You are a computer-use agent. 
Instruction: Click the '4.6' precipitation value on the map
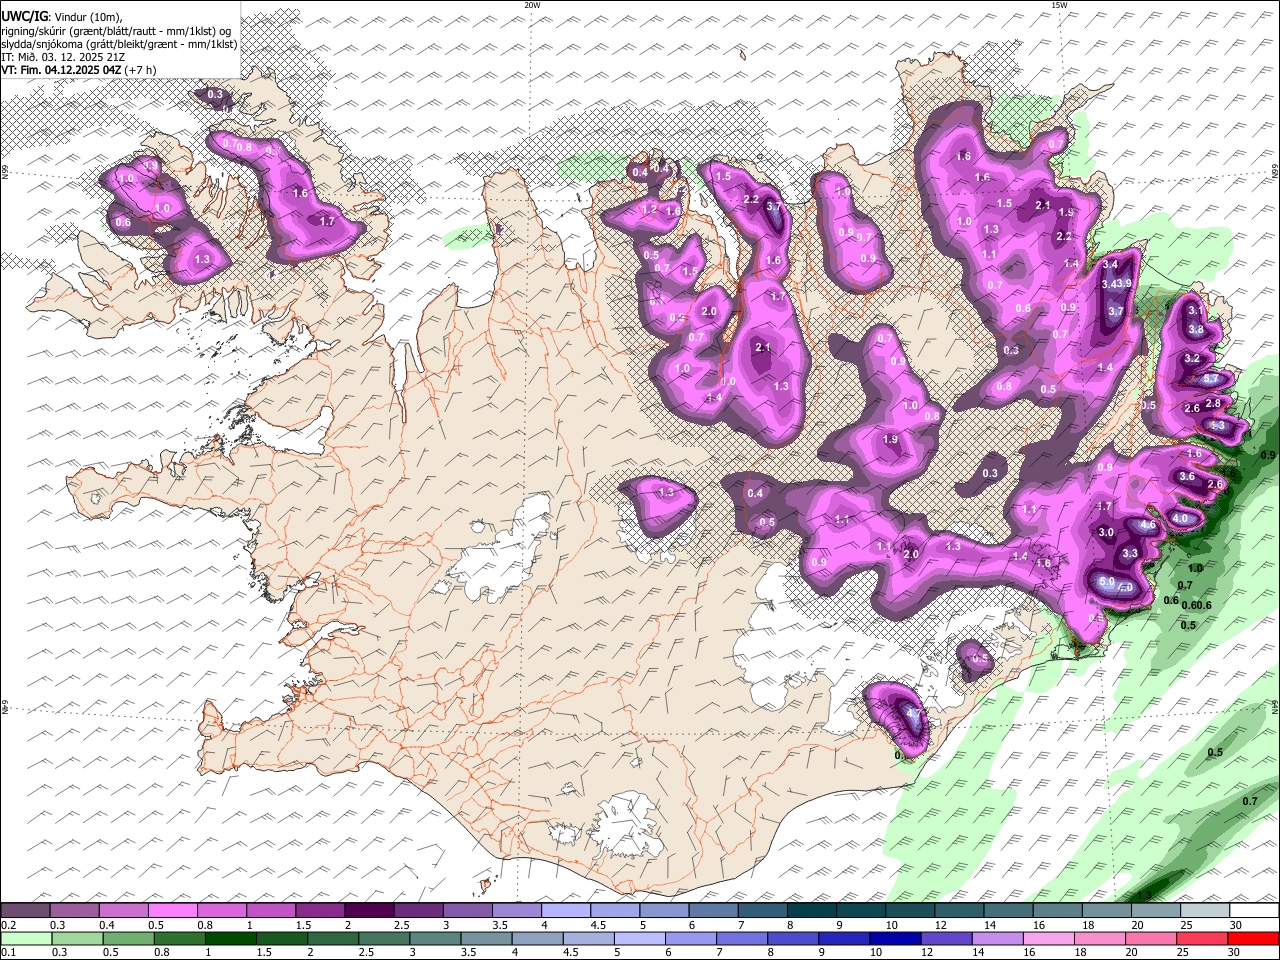1148,525
